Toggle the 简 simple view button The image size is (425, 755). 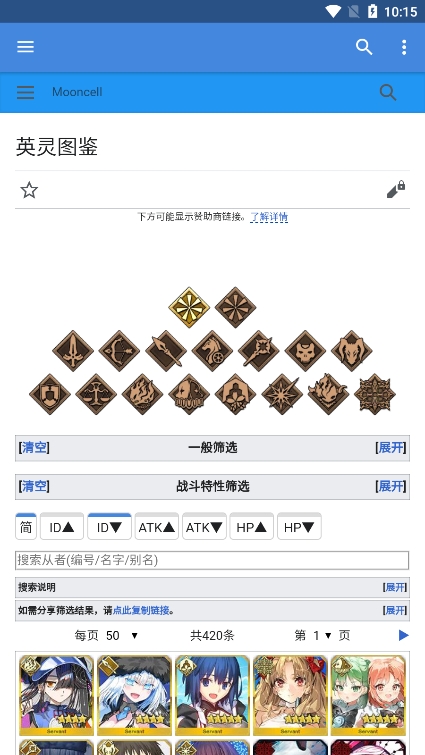26,527
